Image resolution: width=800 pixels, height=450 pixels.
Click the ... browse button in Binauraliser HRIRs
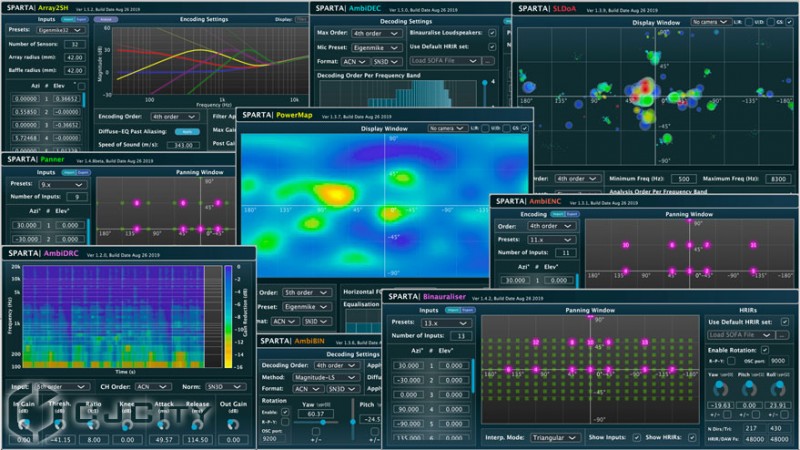coord(783,335)
